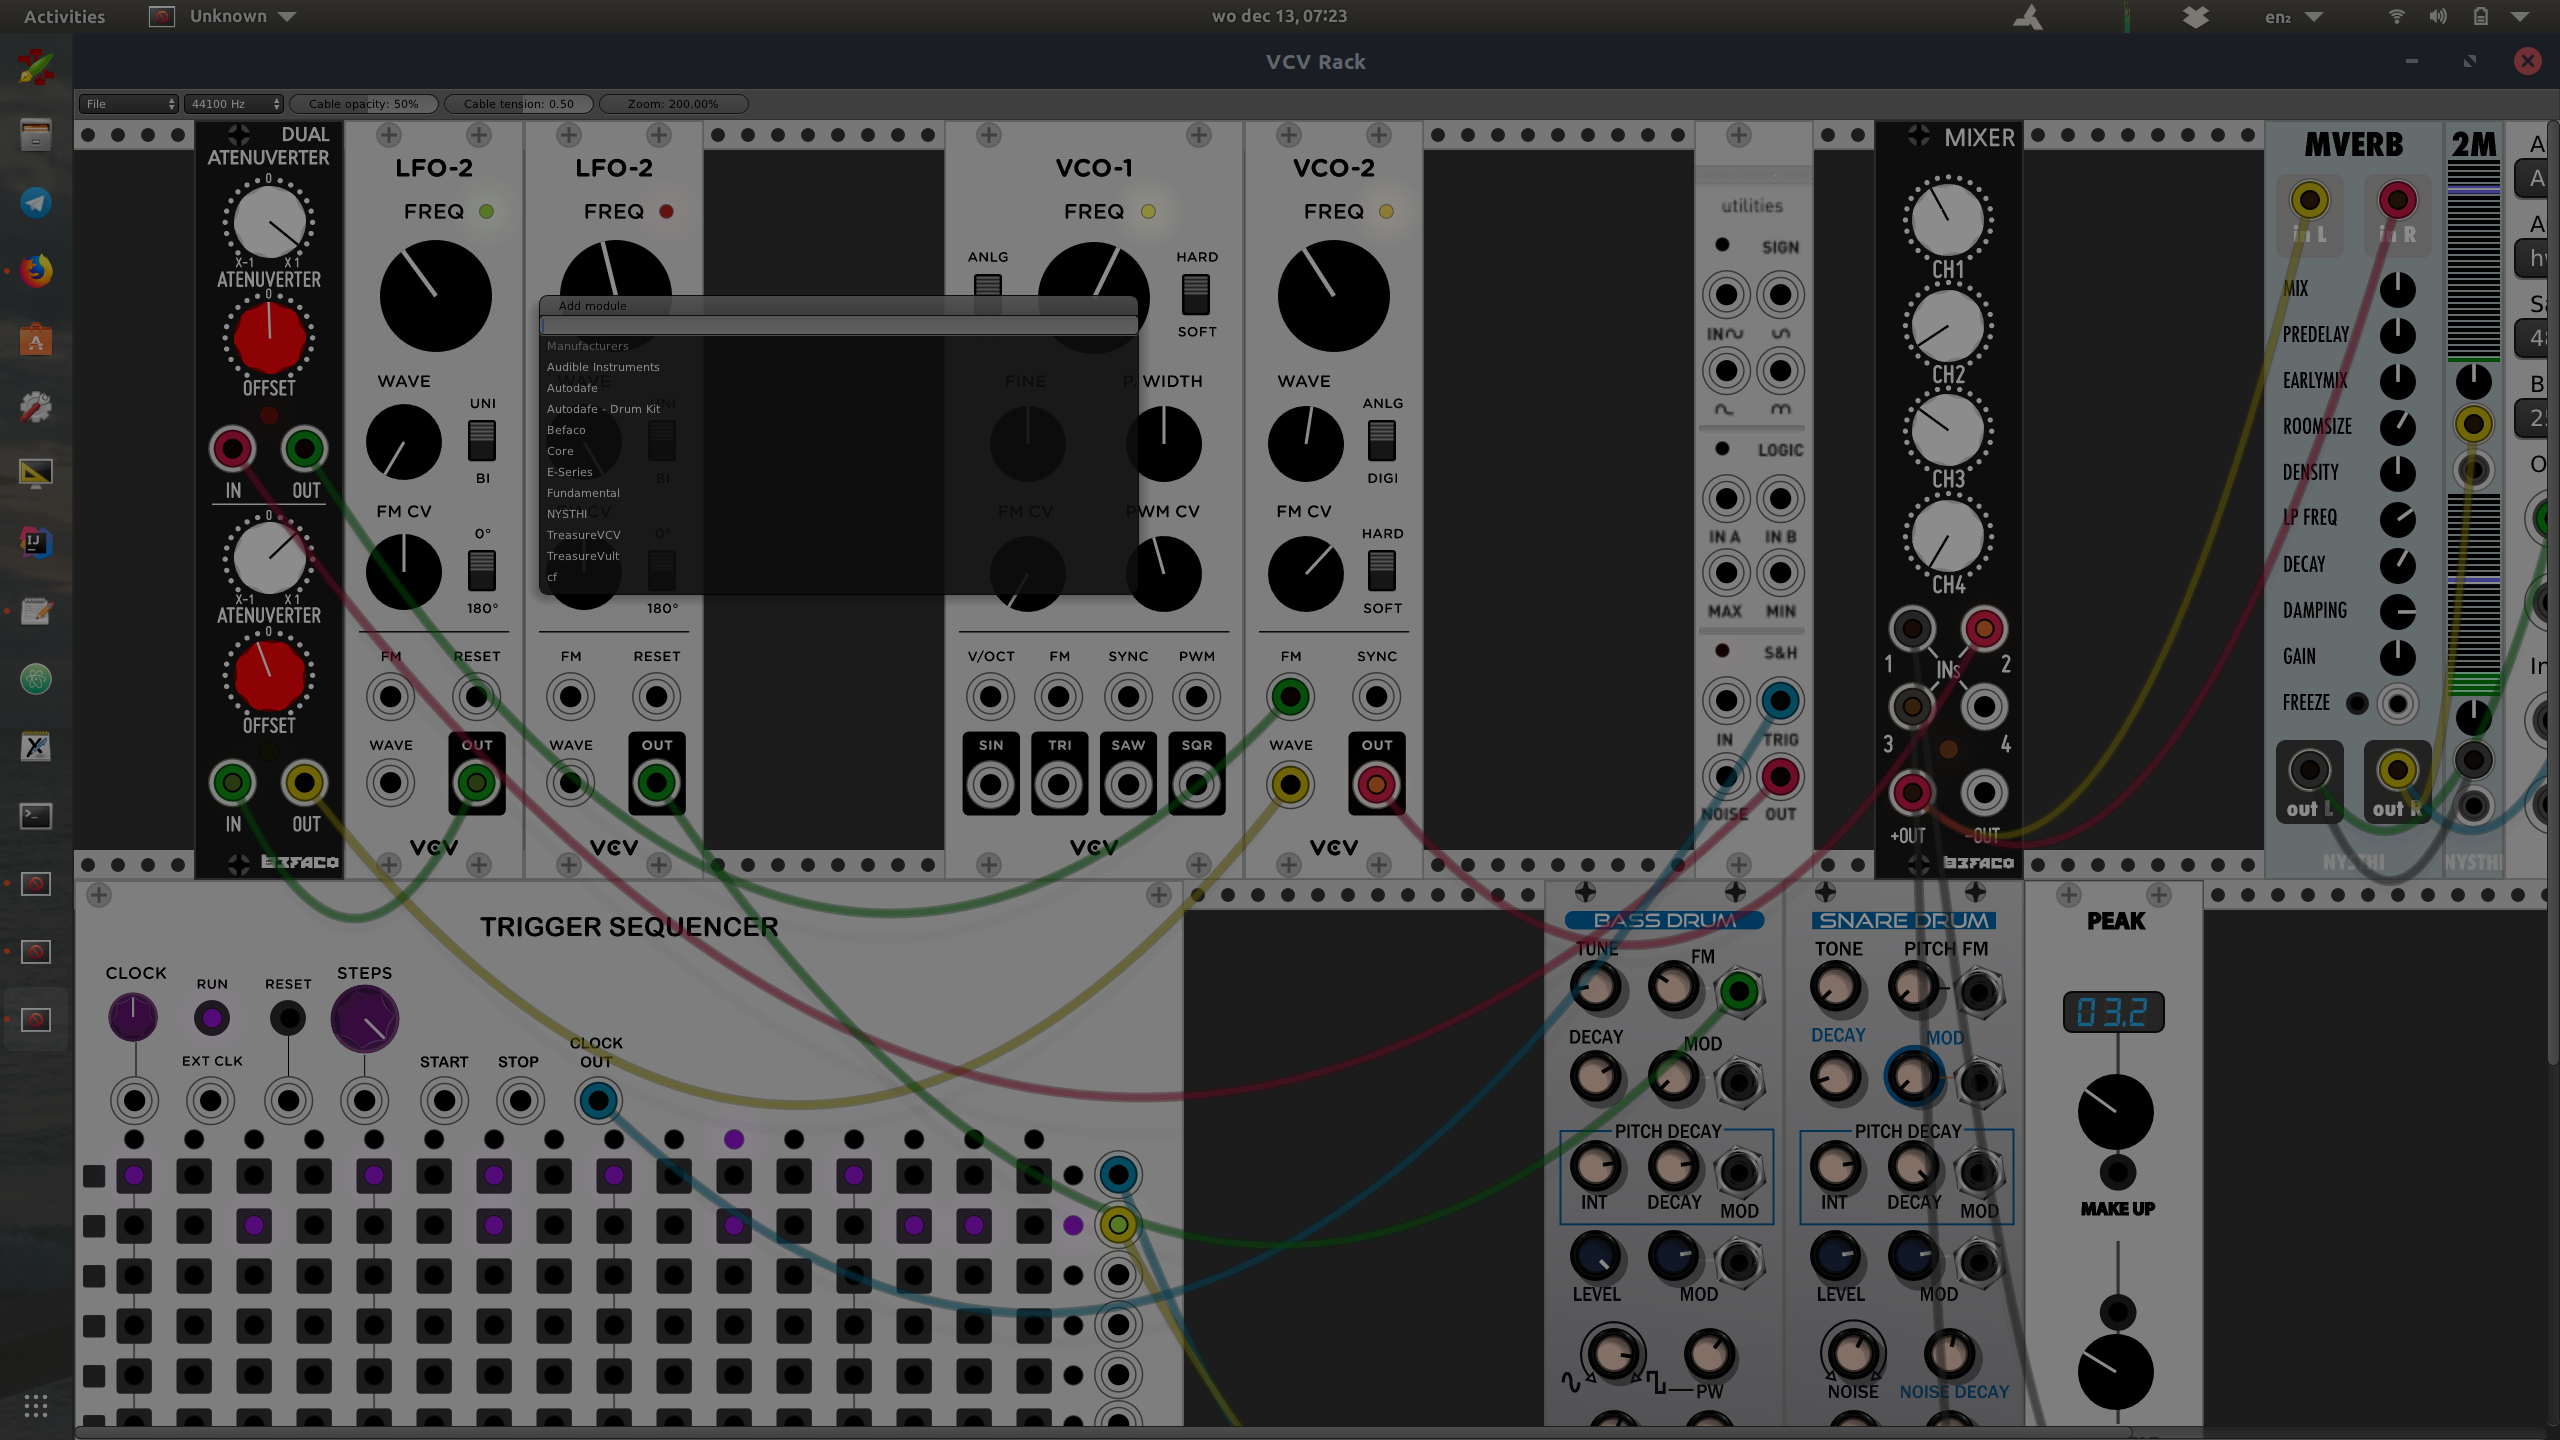Toggle first LFO-2 UNI/BI switch
The image size is (2560, 1440).
[482, 440]
